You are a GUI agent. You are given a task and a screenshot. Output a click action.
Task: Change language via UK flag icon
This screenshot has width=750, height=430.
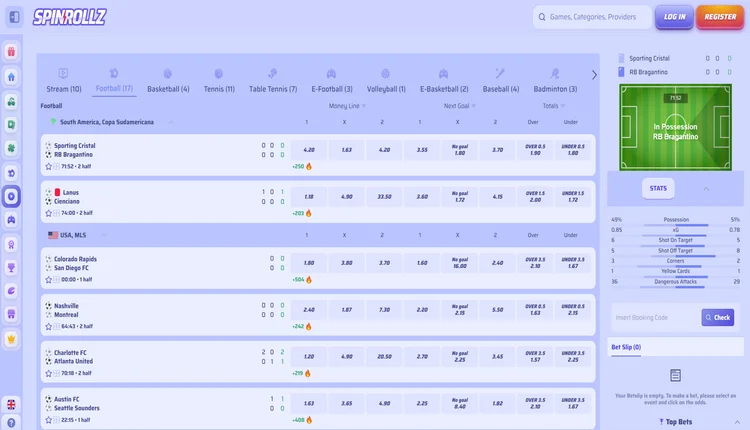tap(11, 405)
